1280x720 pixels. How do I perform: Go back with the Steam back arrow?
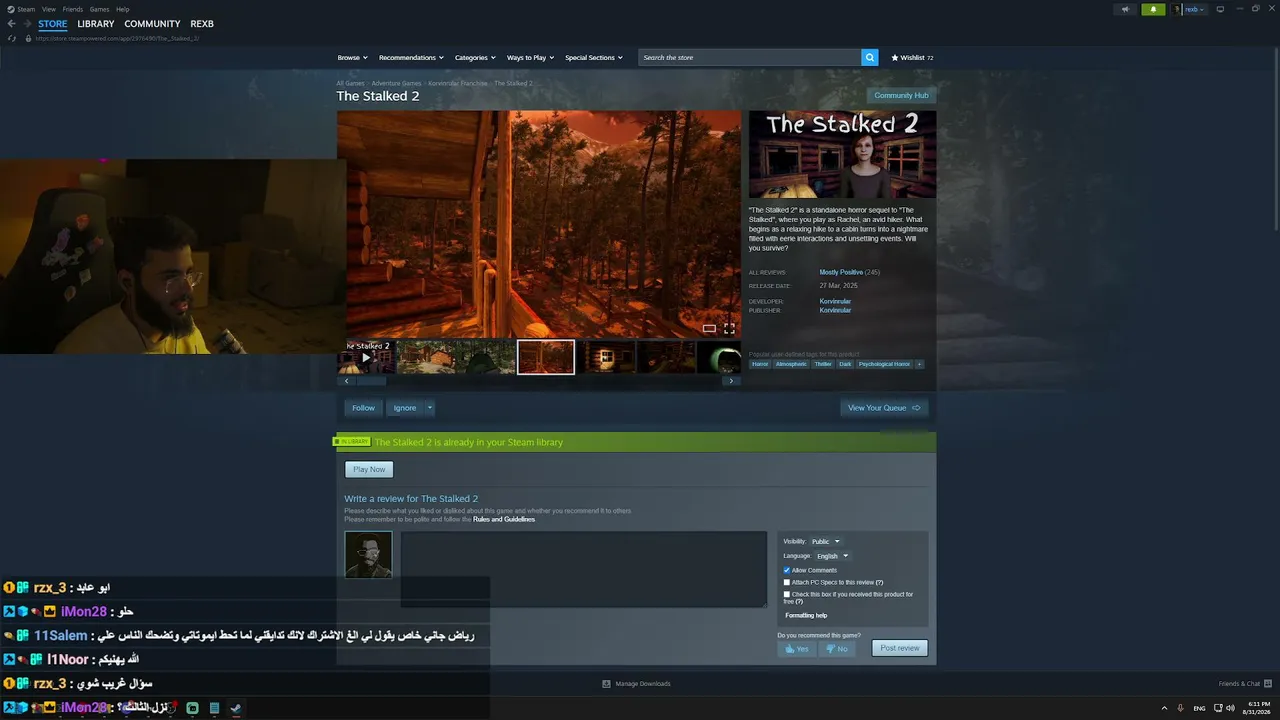click(11, 24)
